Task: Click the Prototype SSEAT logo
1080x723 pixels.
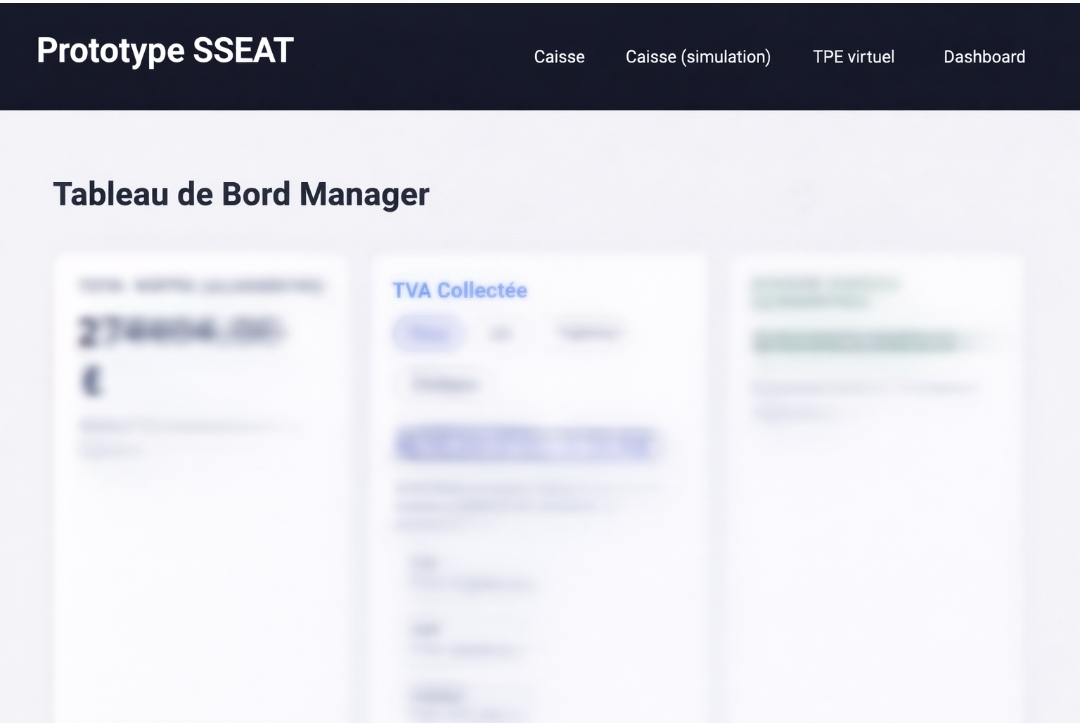Action: [165, 51]
